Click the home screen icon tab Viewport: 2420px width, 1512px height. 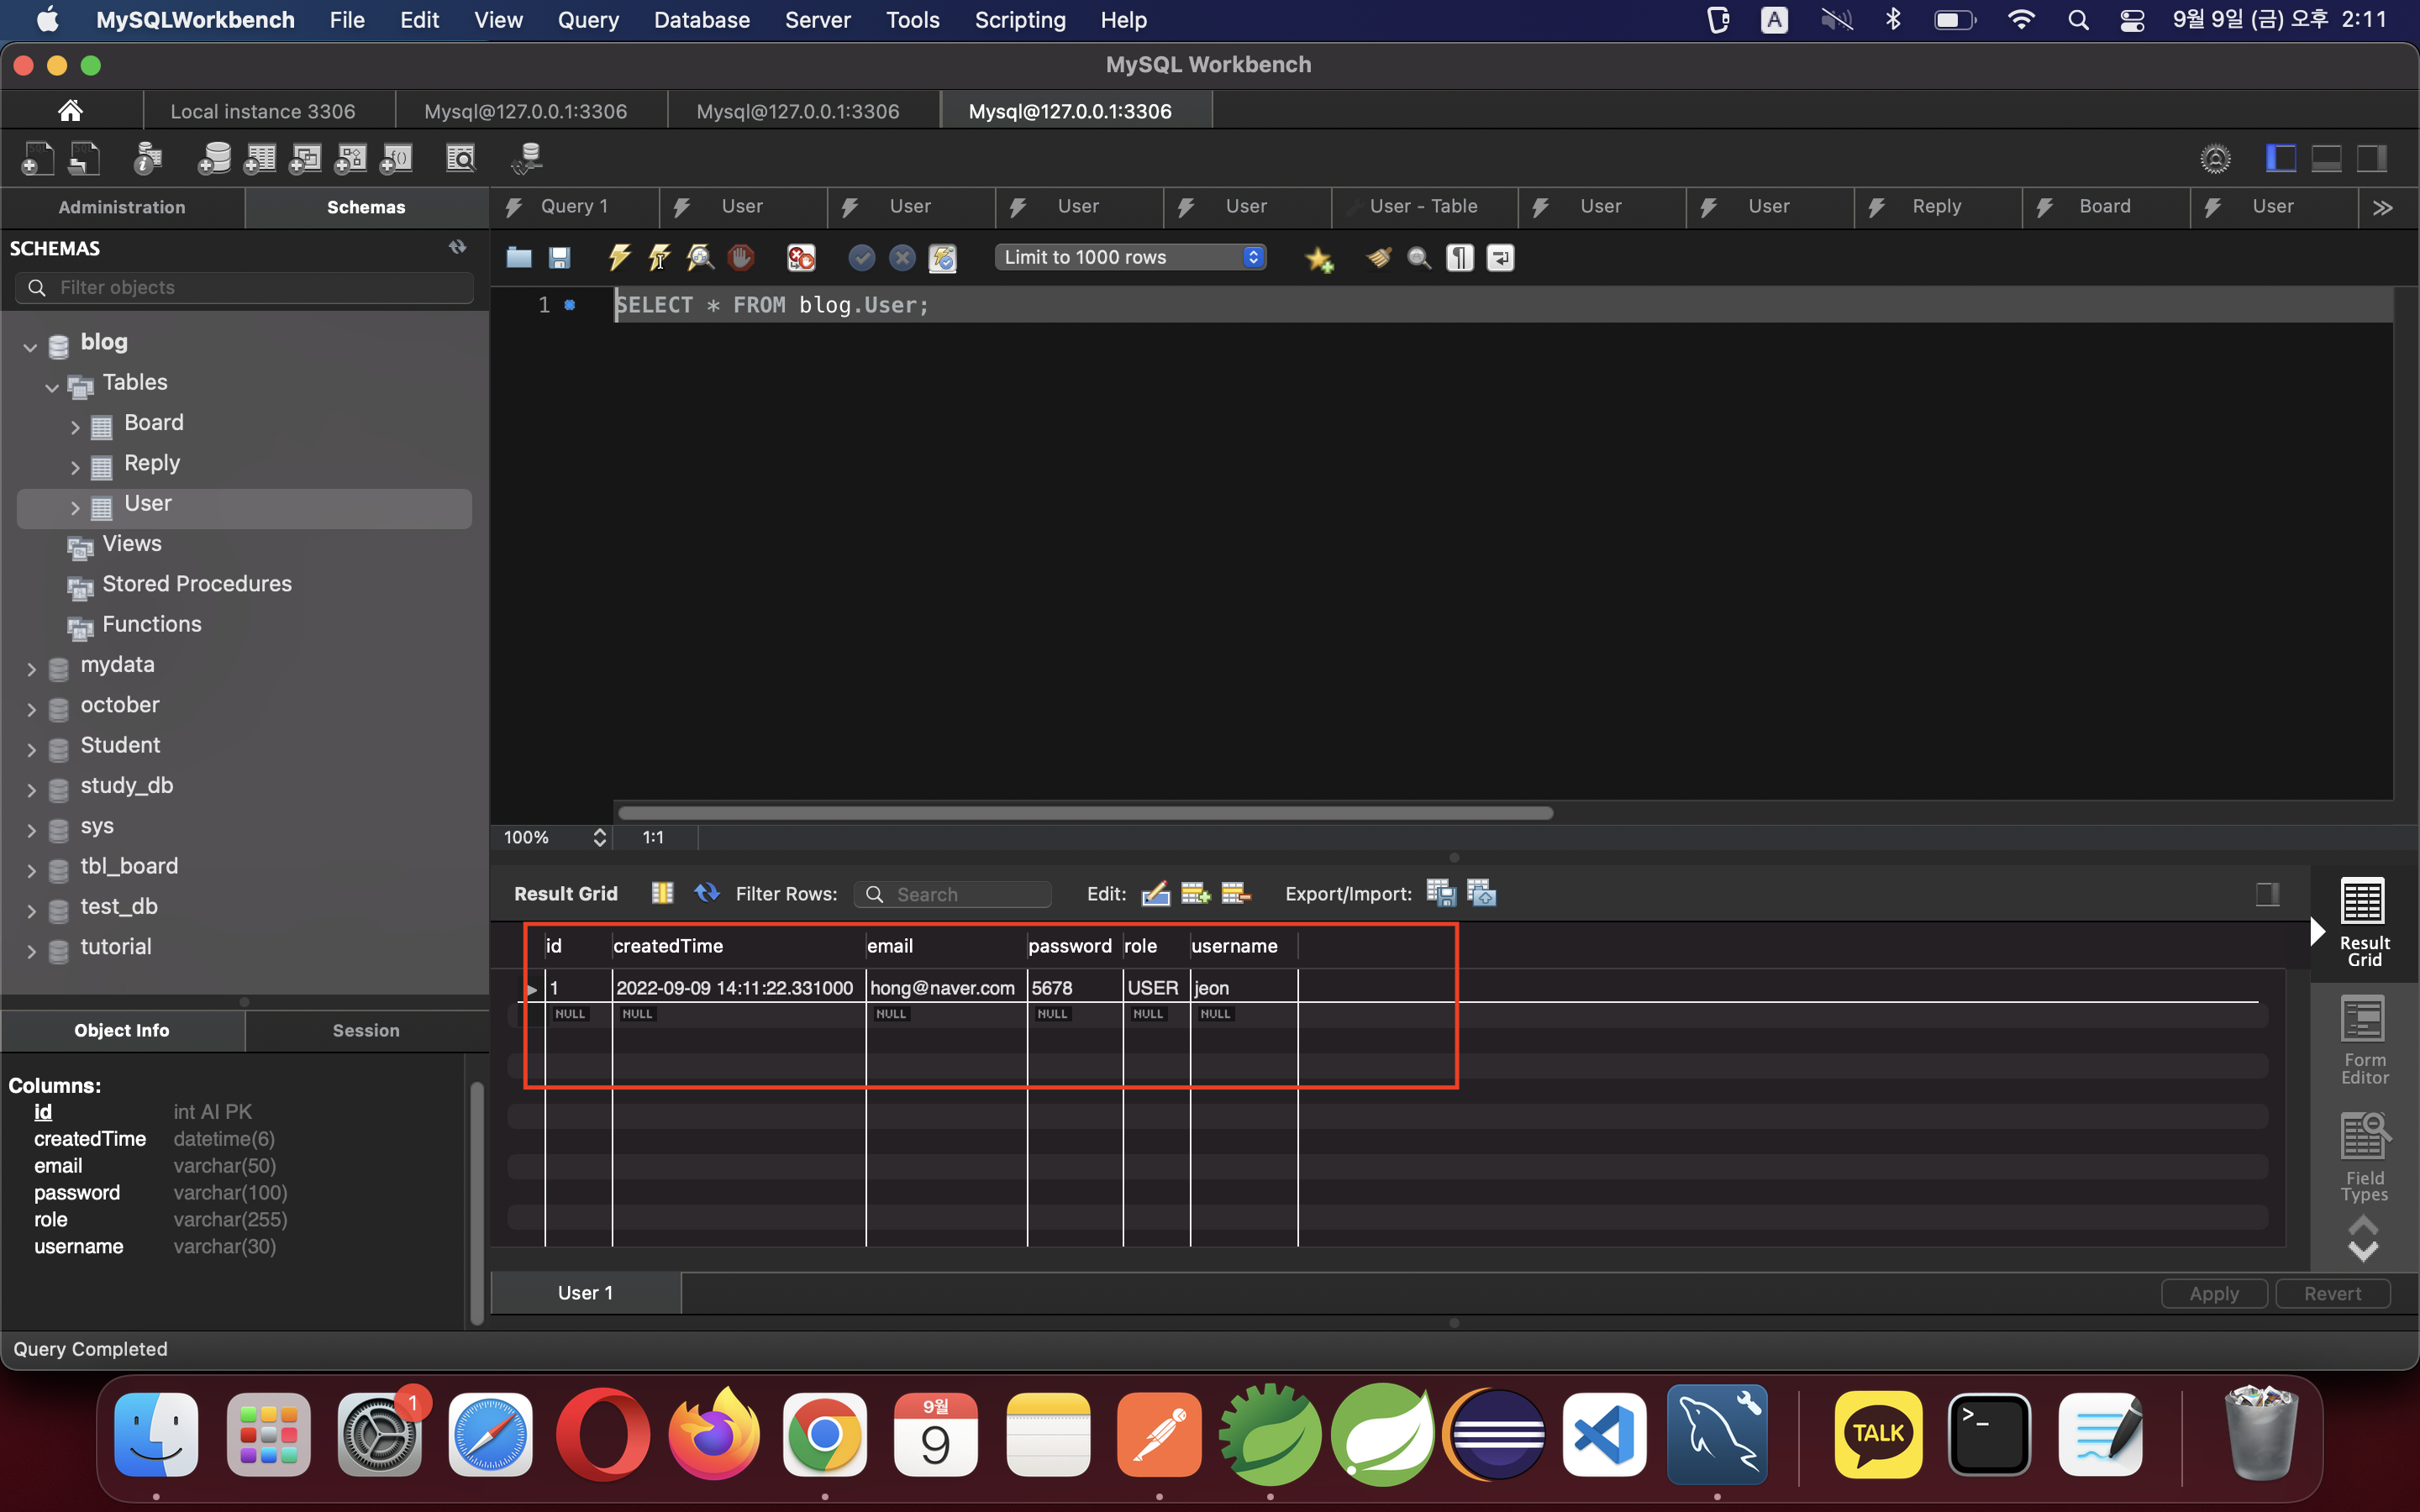[70, 111]
